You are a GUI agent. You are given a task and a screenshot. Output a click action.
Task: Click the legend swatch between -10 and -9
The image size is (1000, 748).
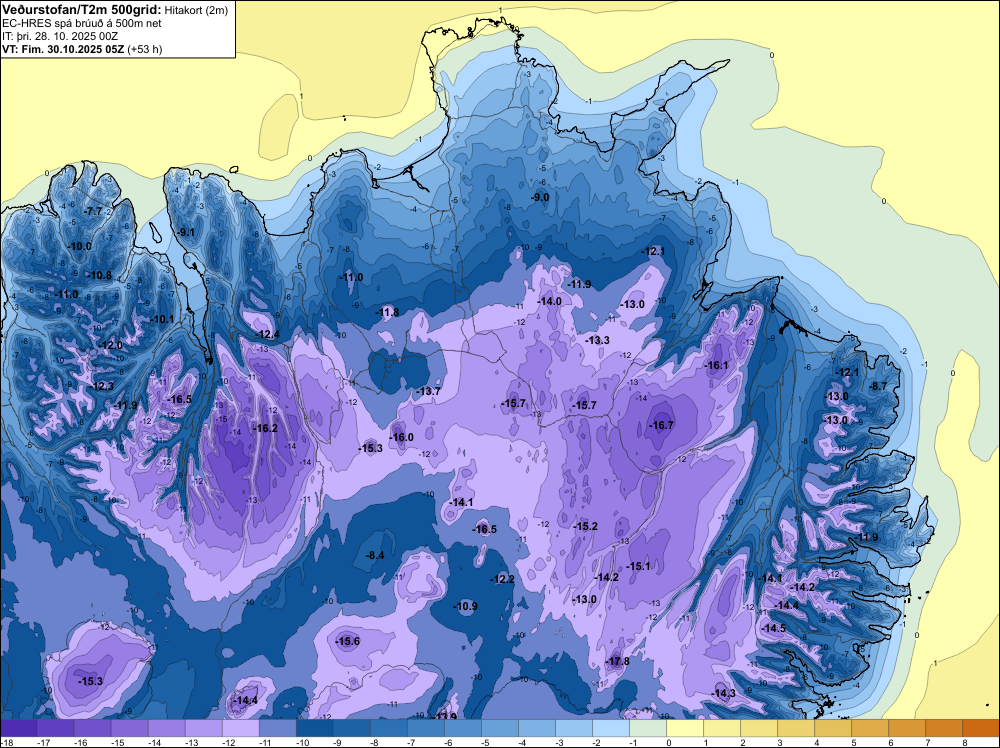tap(314, 728)
